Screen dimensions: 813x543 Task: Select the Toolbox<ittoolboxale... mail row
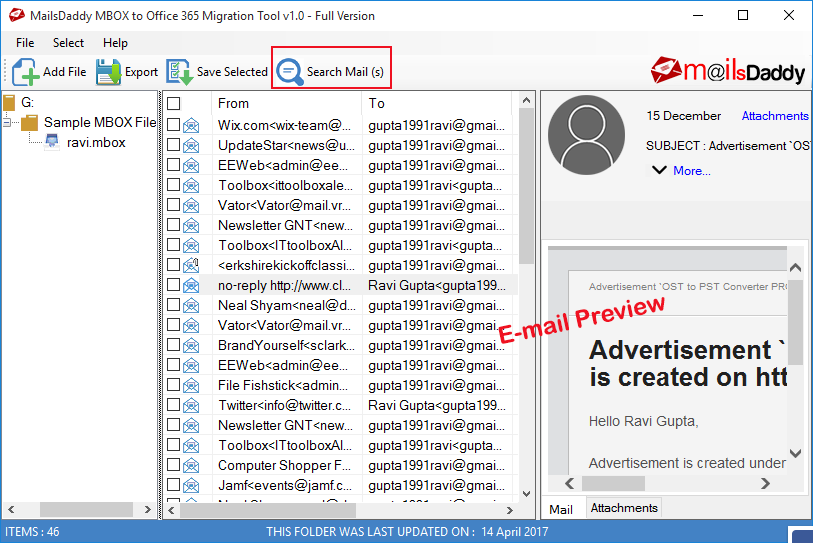click(x=342, y=186)
